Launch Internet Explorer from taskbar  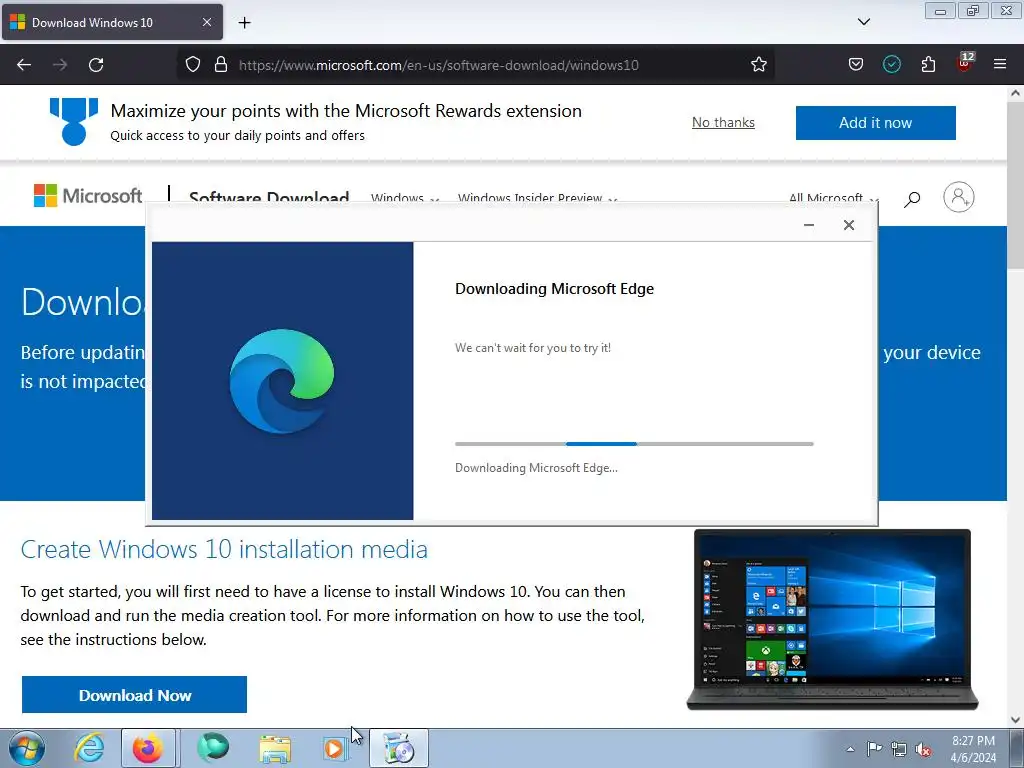click(89, 748)
